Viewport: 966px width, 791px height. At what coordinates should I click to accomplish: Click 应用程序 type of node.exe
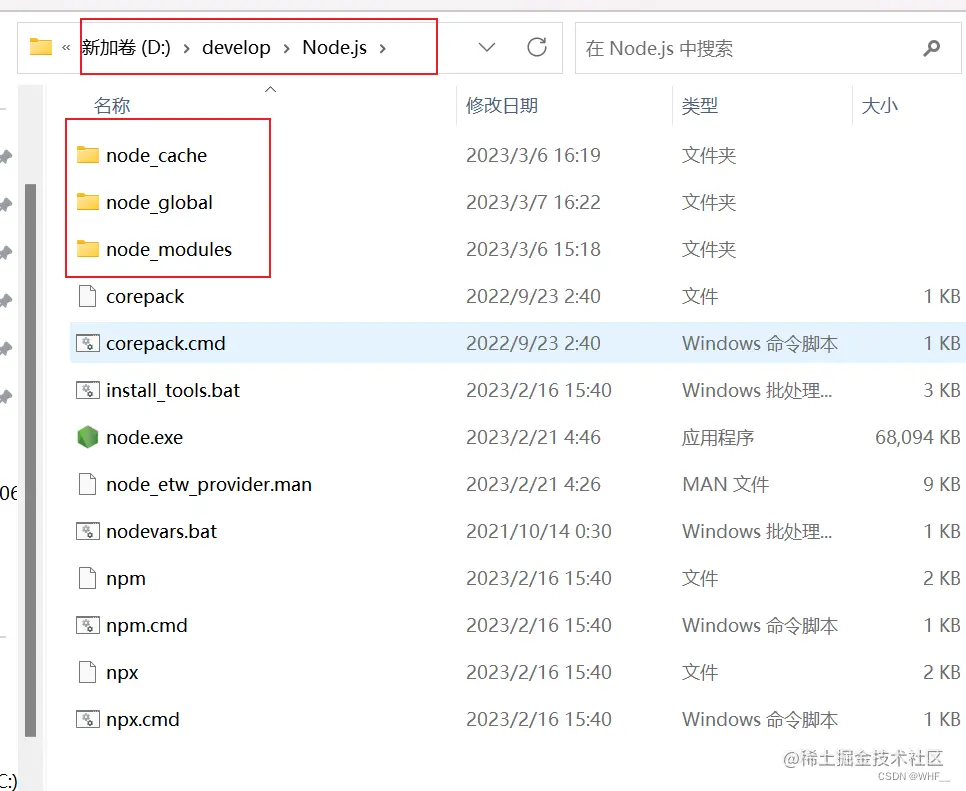click(x=718, y=437)
